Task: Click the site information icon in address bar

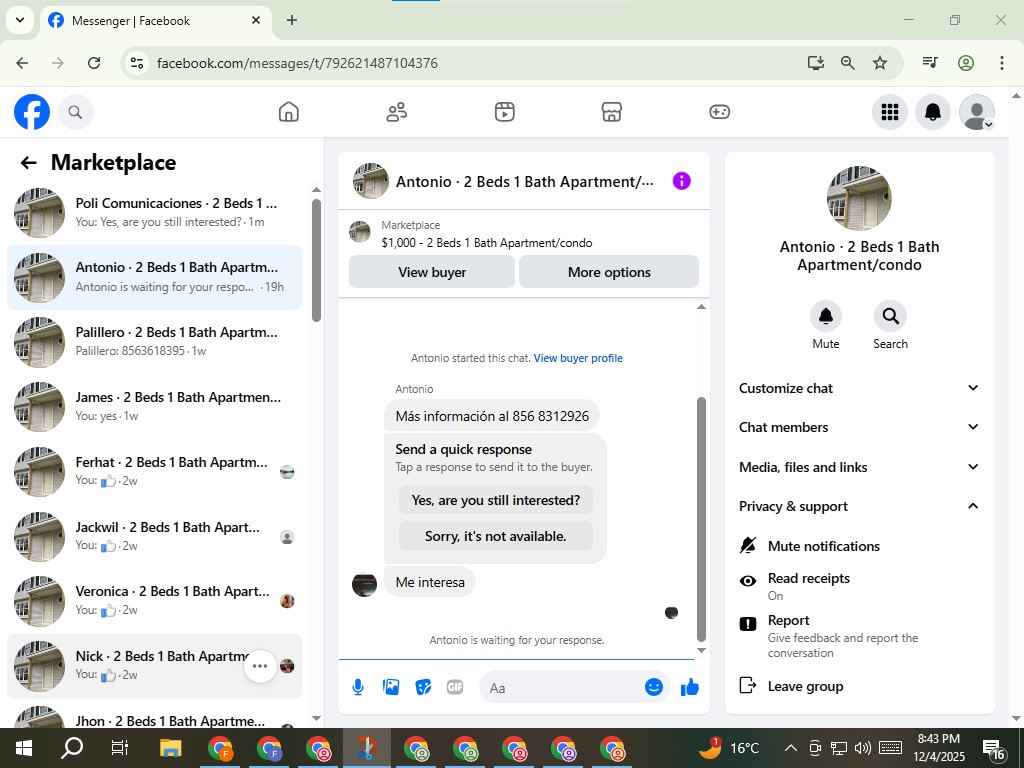Action: (x=136, y=63)
